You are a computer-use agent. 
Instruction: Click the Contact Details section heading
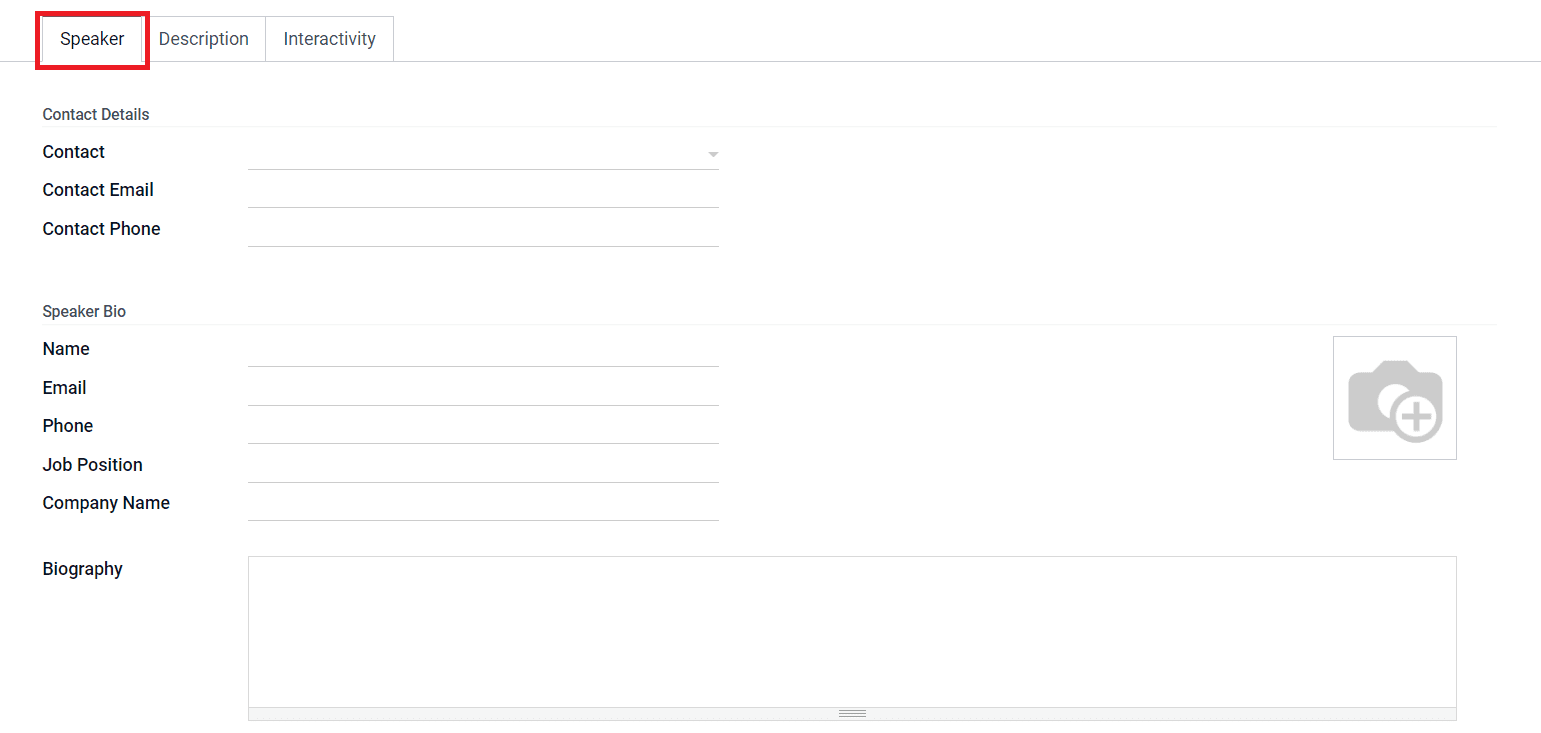click(x=95, y=114)
